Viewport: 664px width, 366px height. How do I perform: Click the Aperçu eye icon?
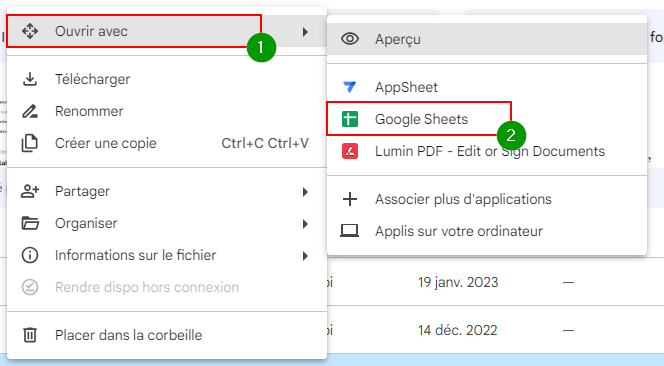[350, 39]
